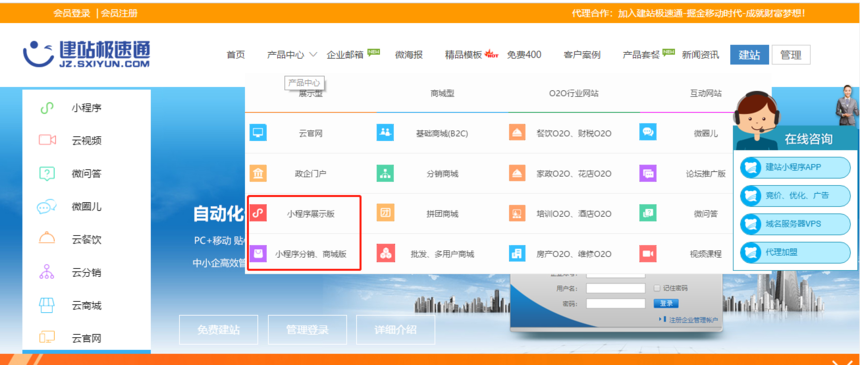Open the 拼团商城 orange icon
This screenshot has height=365, width=860.
(x=385, y=213)
